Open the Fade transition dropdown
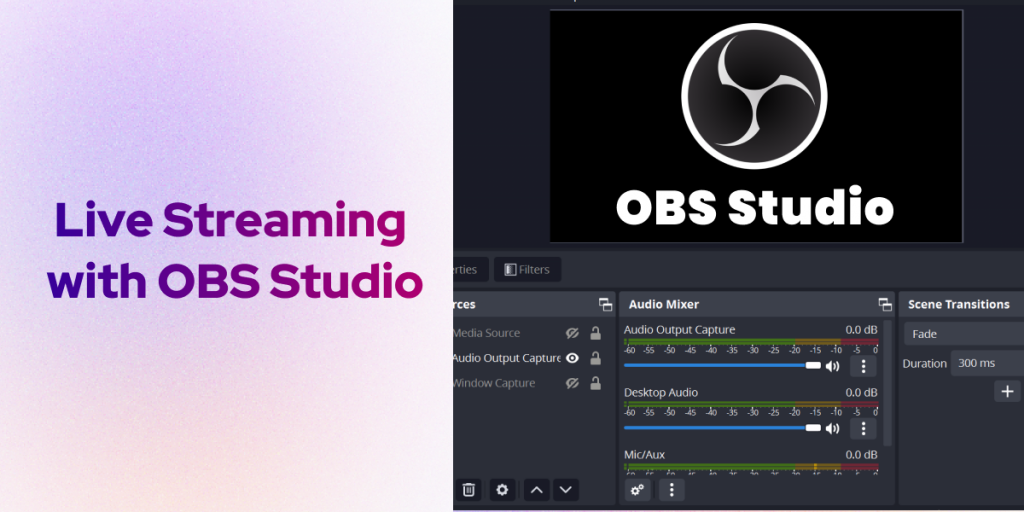 tap(964, 334)
